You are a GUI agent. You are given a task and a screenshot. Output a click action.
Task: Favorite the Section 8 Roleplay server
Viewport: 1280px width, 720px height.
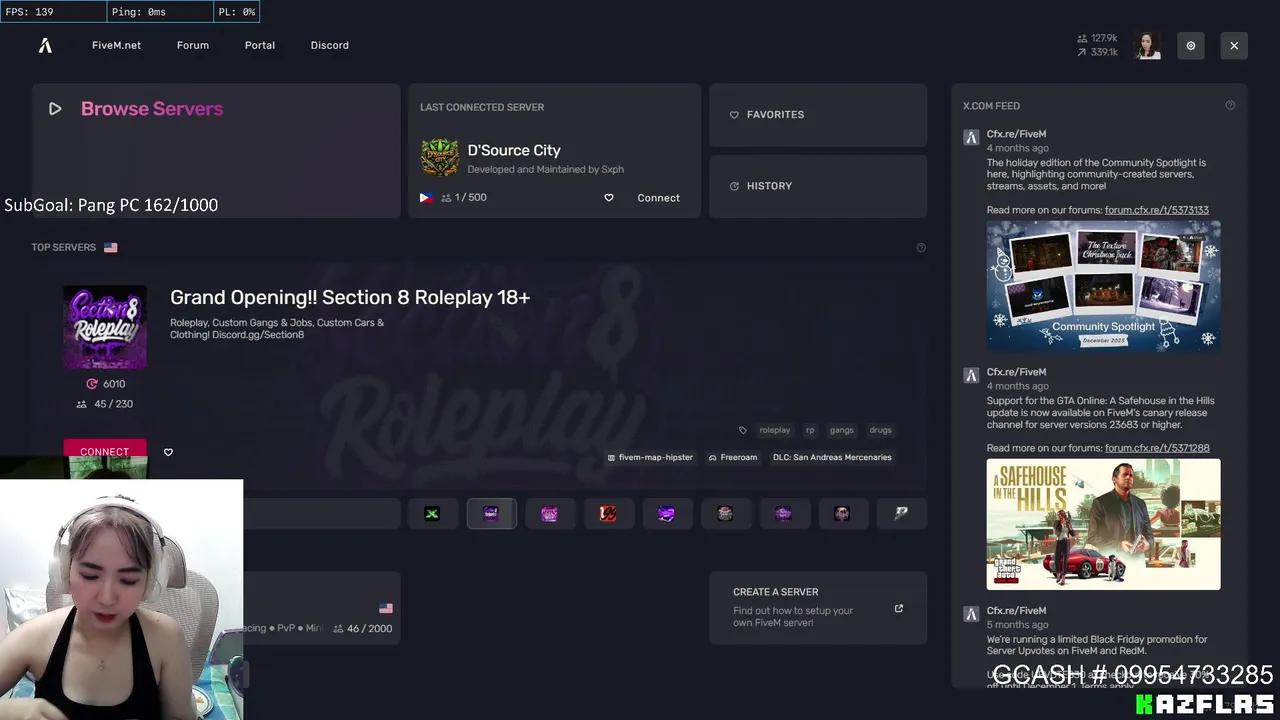coord(168,452)
